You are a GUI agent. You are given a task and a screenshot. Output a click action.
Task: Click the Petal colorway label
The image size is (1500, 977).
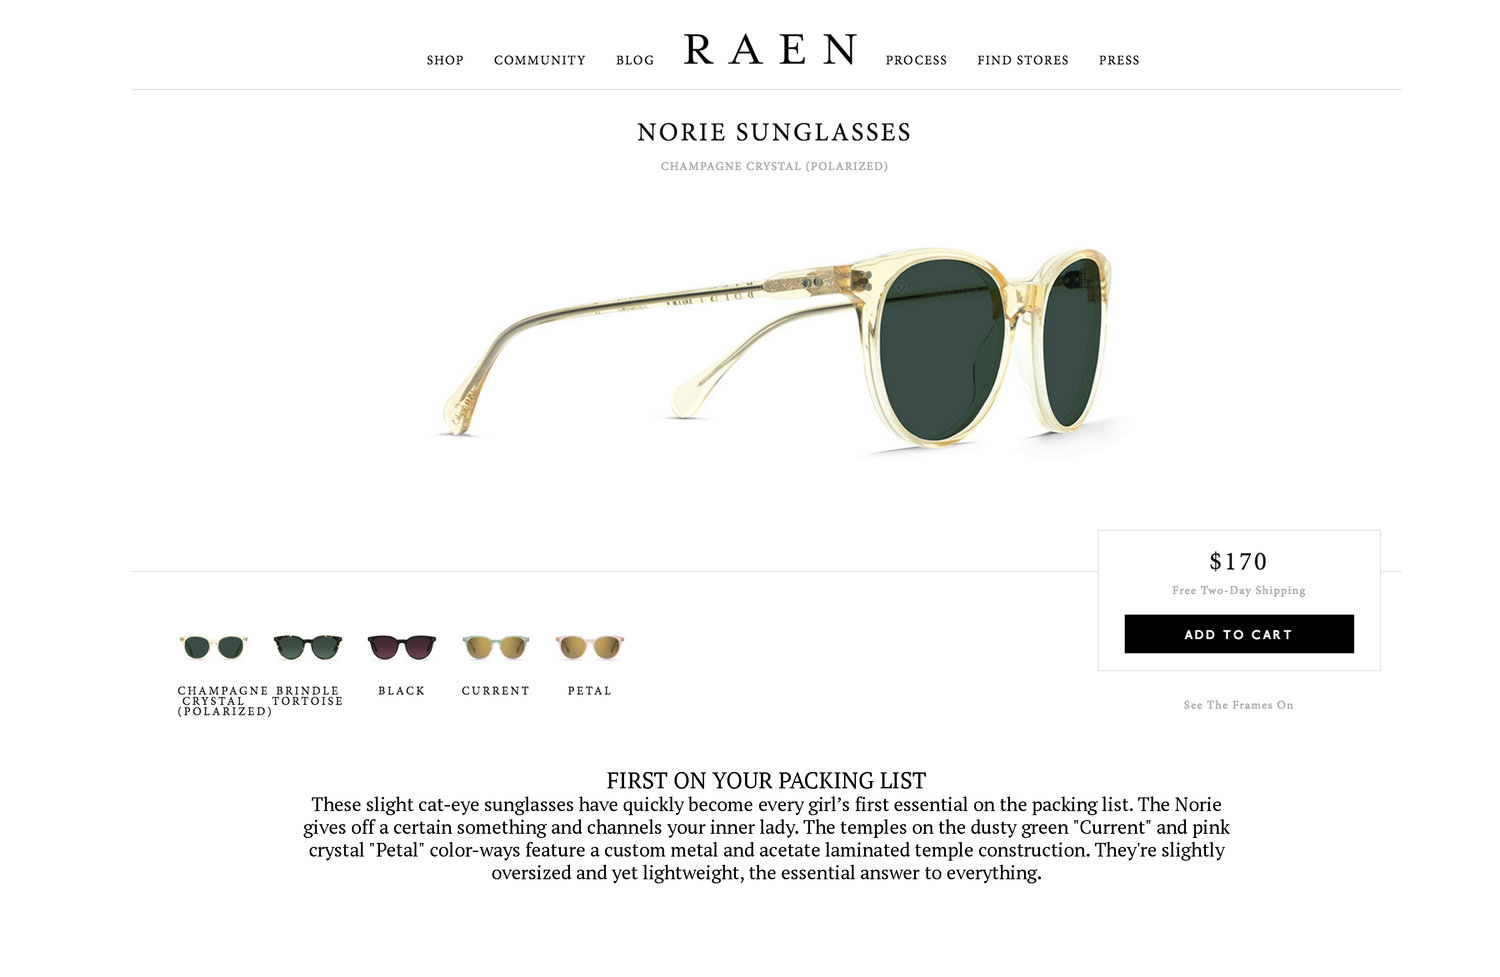coord(590,691)
